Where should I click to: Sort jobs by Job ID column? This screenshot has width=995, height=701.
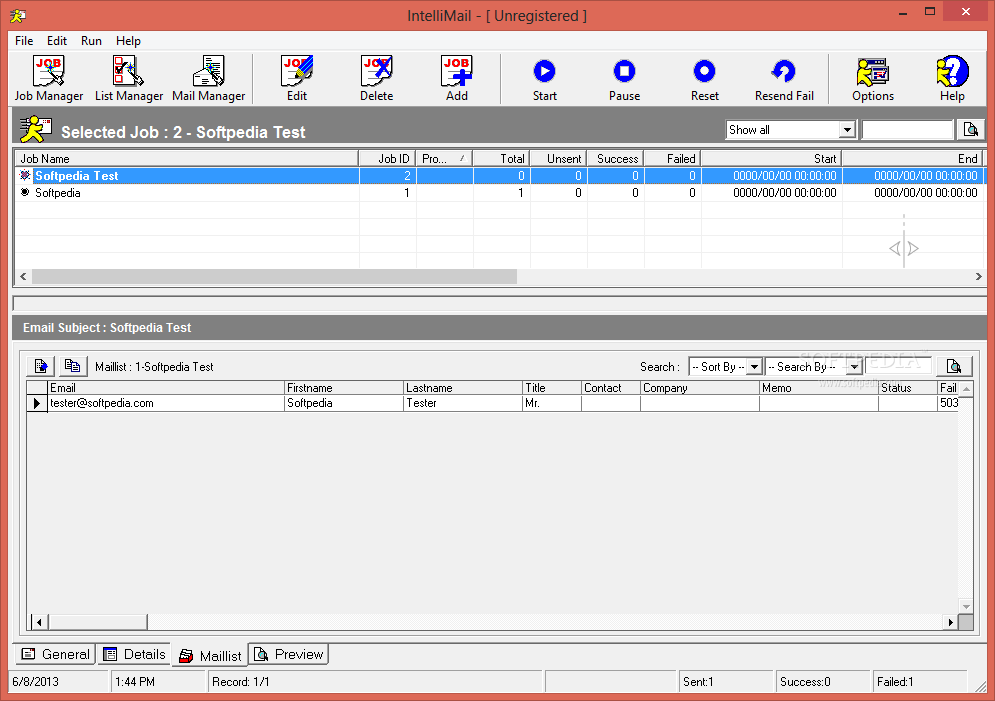[387, 159]
